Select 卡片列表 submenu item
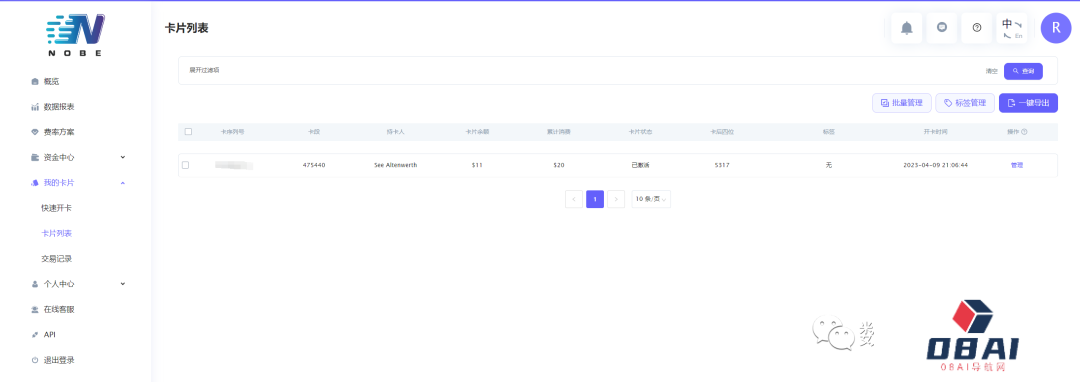 point(56,233)
